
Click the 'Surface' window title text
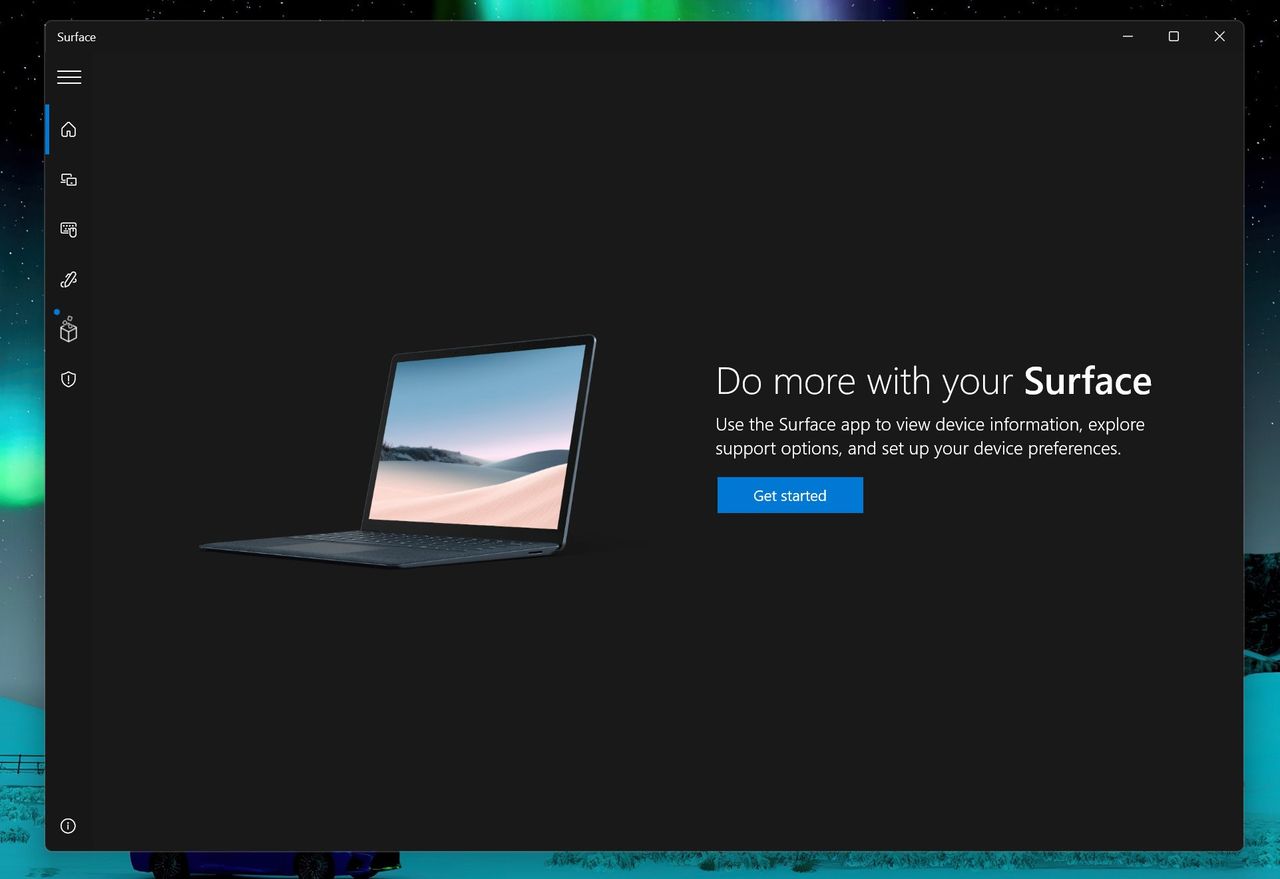(x=76, y=37)
